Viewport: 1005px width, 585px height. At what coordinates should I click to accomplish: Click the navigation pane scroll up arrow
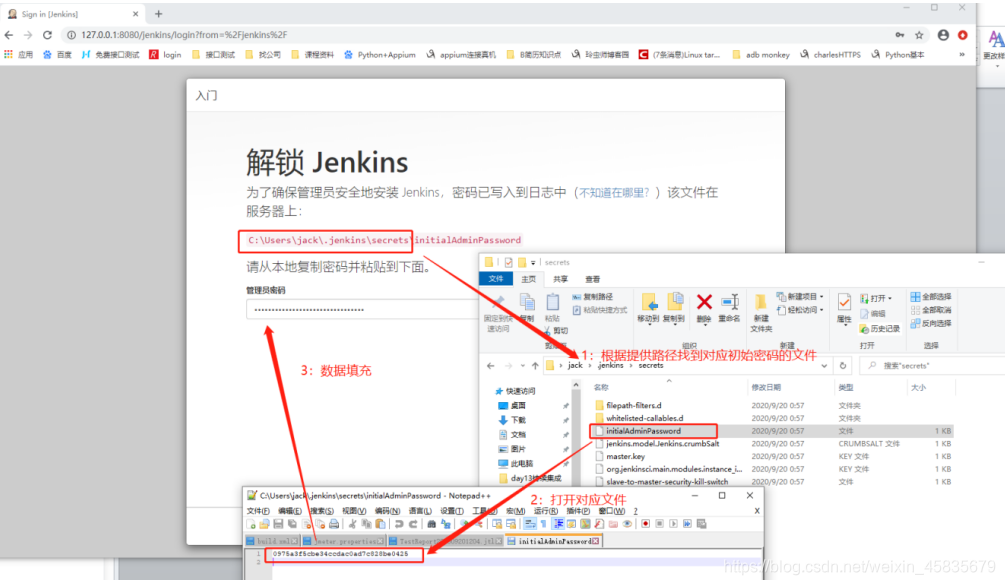576,385
